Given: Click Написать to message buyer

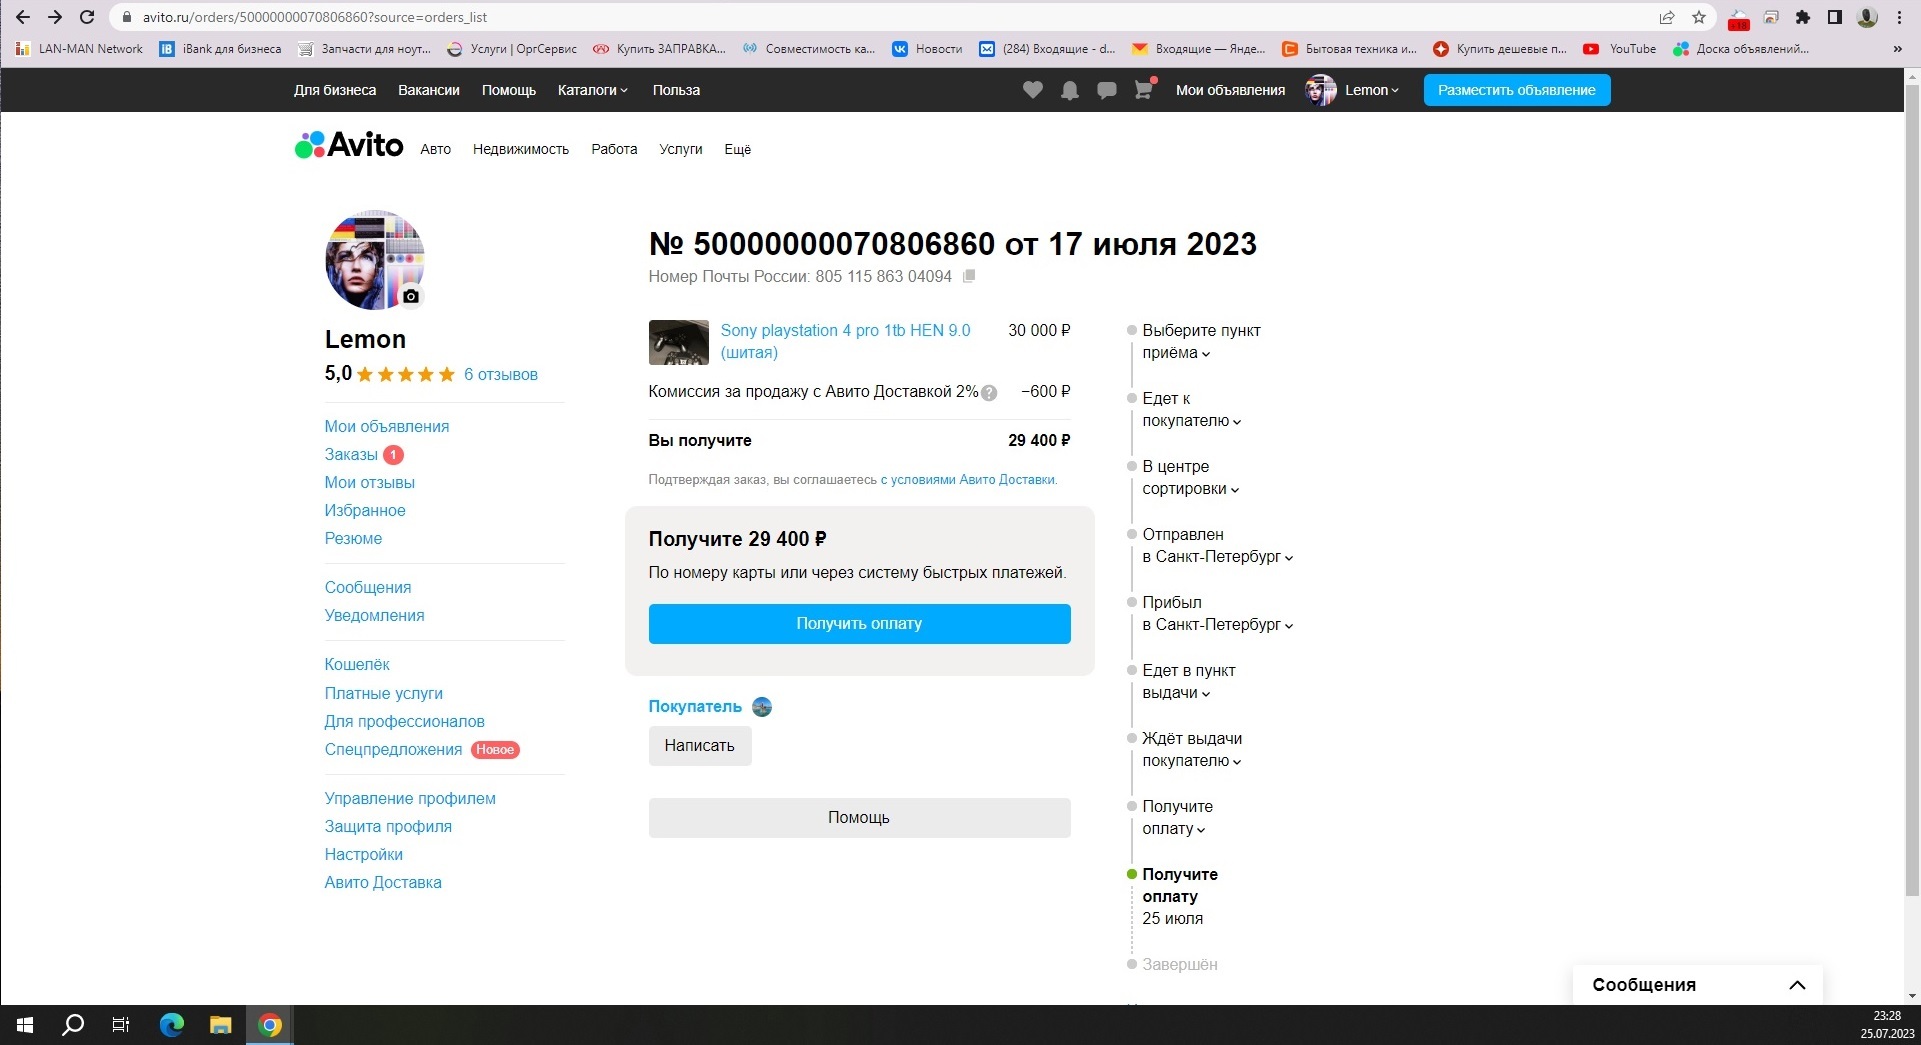Looking at the screenshot, I should [x=700, y=746].
